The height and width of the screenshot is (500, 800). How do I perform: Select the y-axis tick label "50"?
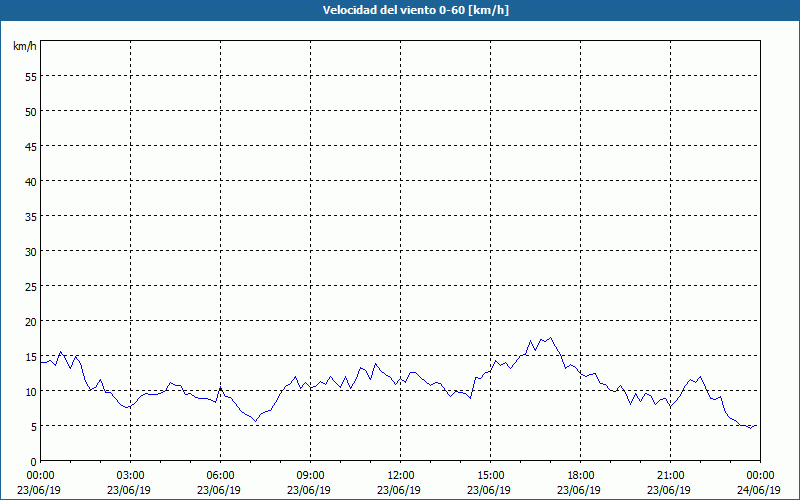(30, 112)
